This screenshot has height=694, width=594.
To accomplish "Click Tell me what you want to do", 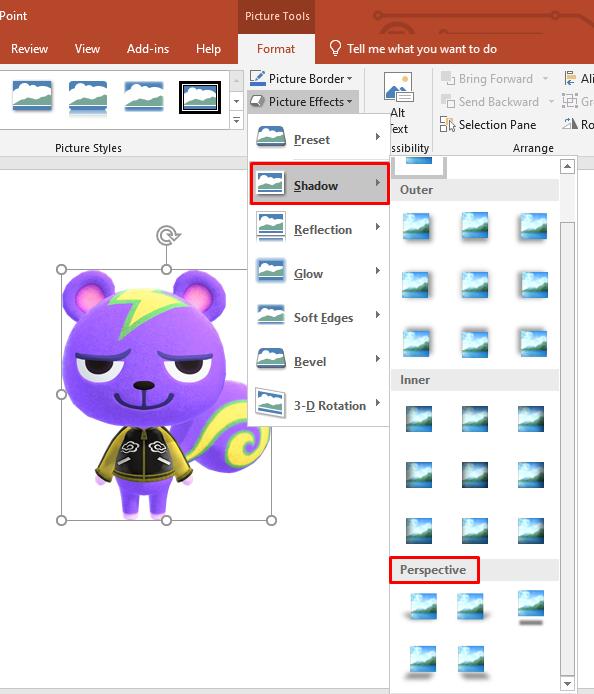I will coord(413,49).
